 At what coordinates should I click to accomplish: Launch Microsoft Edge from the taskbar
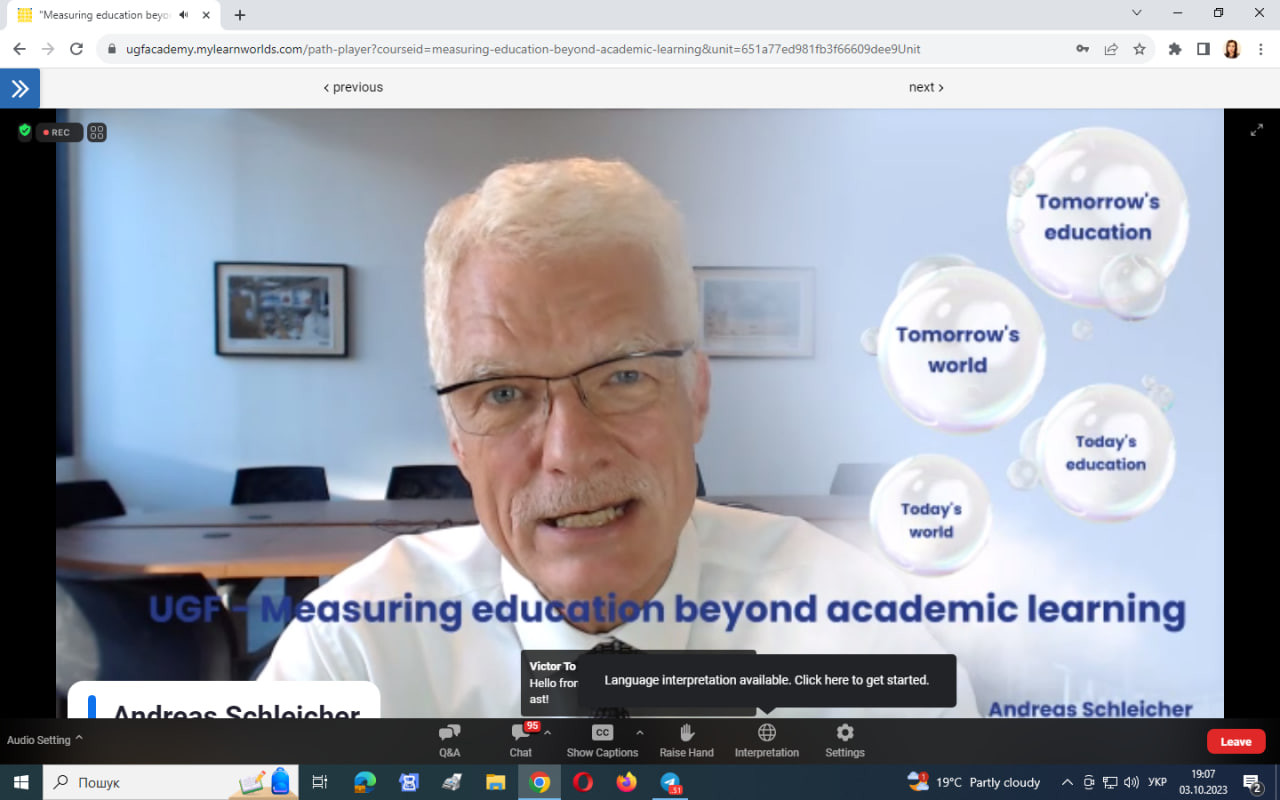pos(365,782)
